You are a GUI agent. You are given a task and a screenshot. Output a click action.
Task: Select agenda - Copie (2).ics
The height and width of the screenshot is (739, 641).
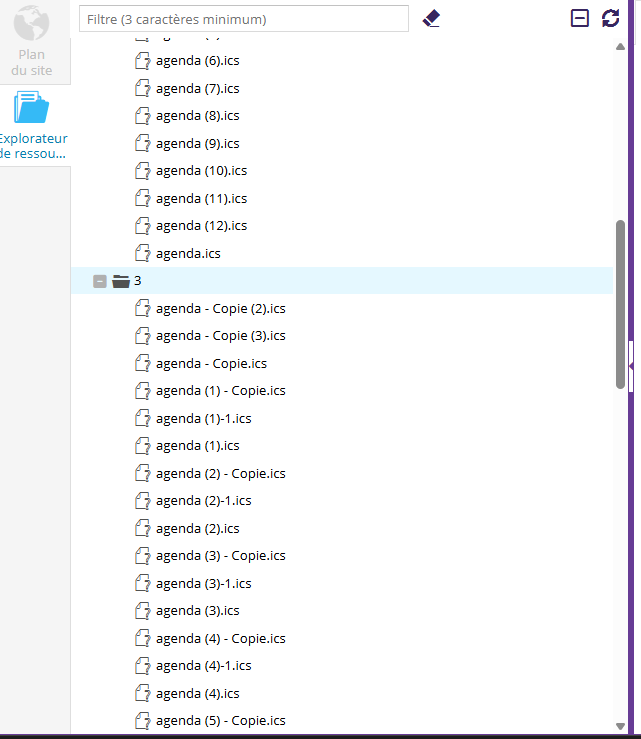click(220, 309)
